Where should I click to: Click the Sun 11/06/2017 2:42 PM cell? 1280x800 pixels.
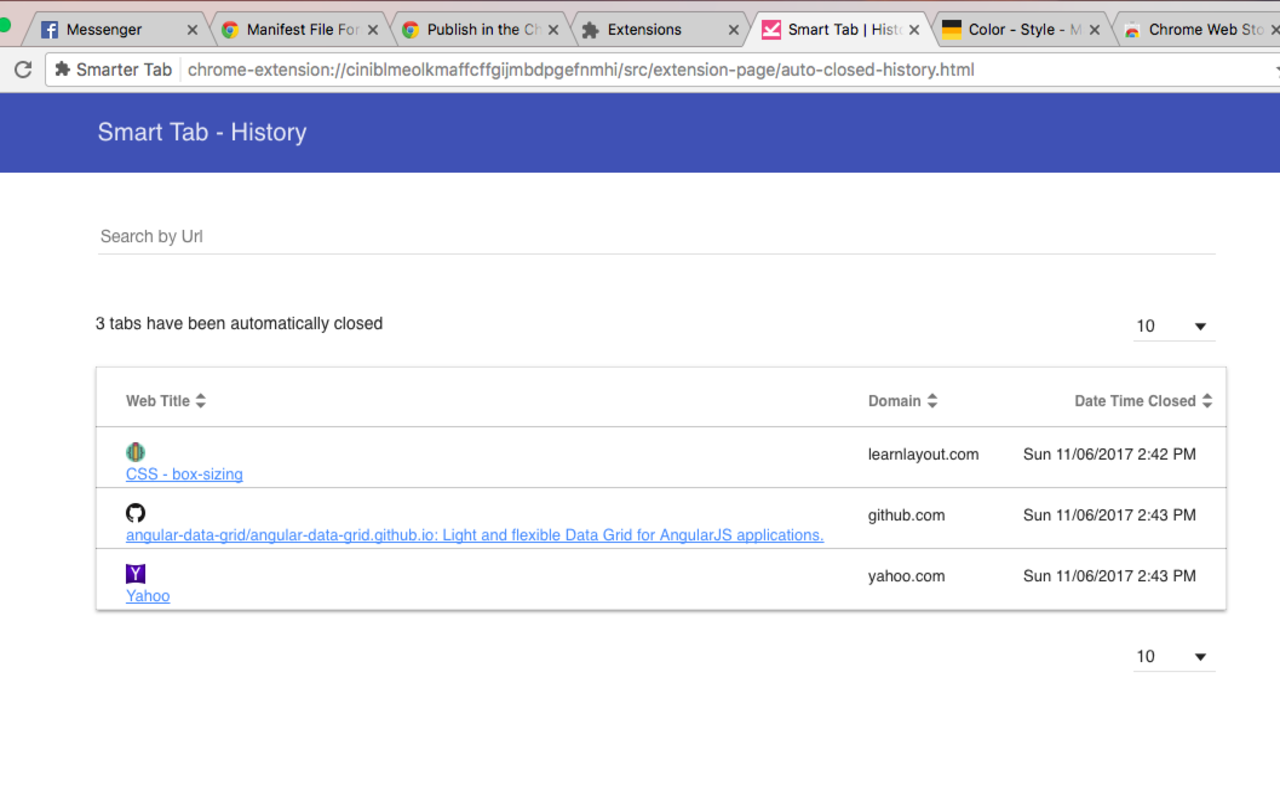(x=1109, y=454)
